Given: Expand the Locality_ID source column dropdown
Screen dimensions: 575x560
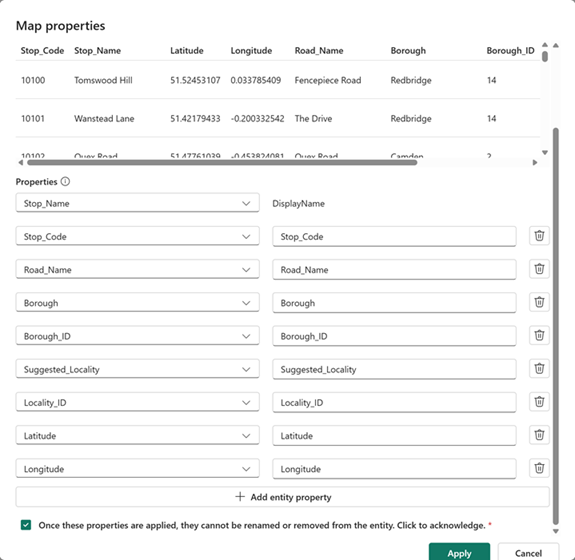Looking at the screenshot, I should 138,402.
